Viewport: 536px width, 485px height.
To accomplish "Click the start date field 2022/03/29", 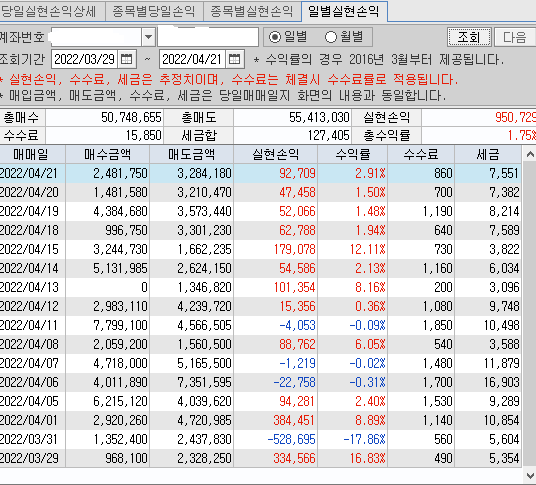I will pyautogui.click(x=84, y=59).
